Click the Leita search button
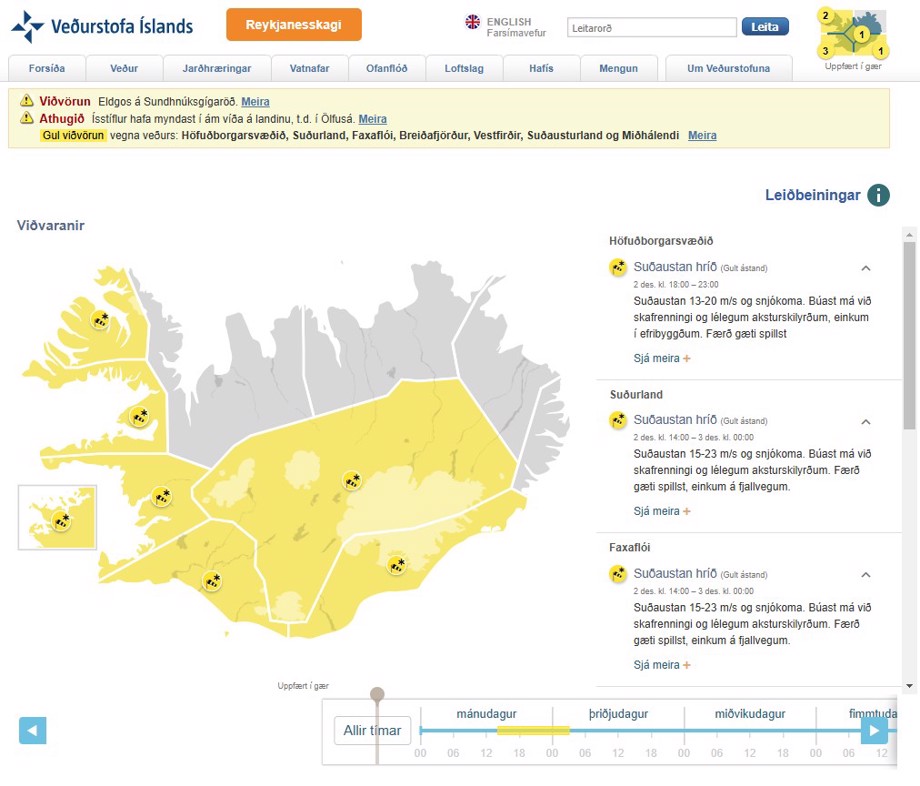Viewport: 920px width, 786px height. (x=765, y=27)
